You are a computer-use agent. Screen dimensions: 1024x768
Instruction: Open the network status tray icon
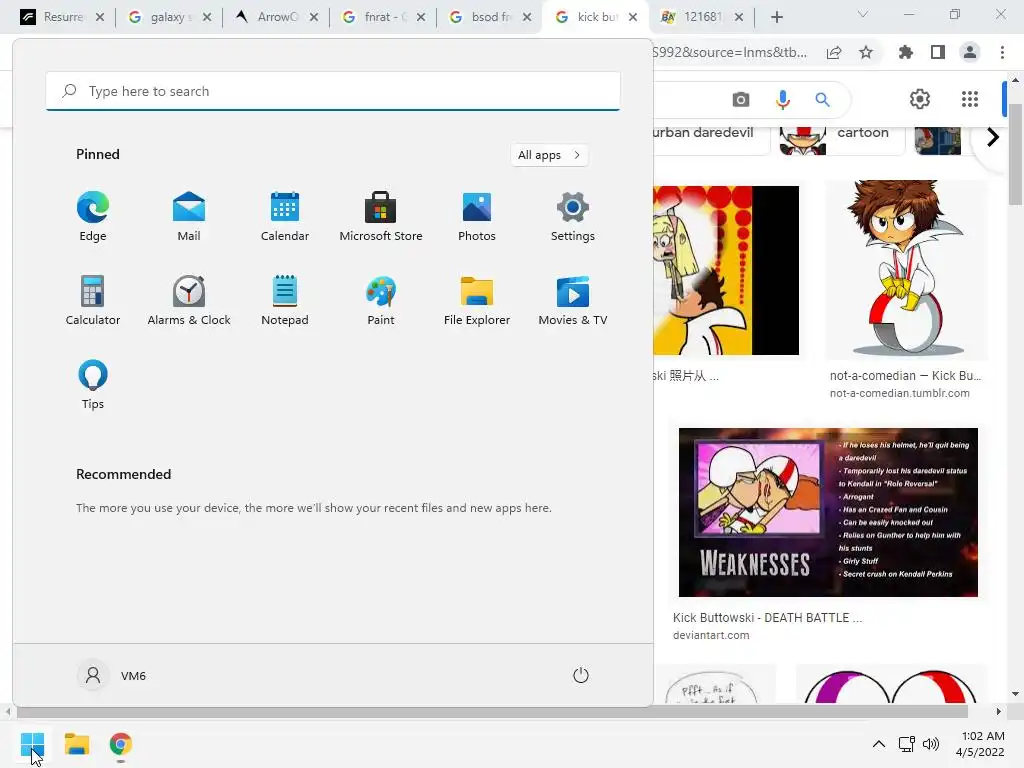click(x=906, y=744)
